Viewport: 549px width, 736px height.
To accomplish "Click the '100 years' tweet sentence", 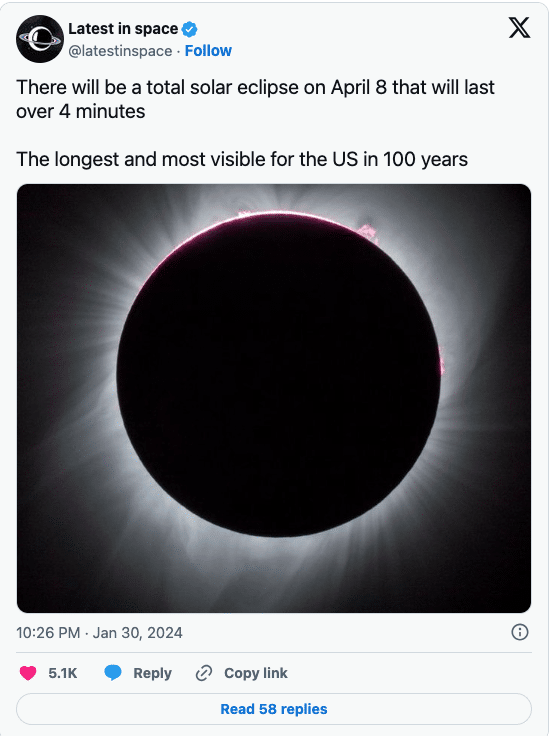I will (x=242, y=159).
